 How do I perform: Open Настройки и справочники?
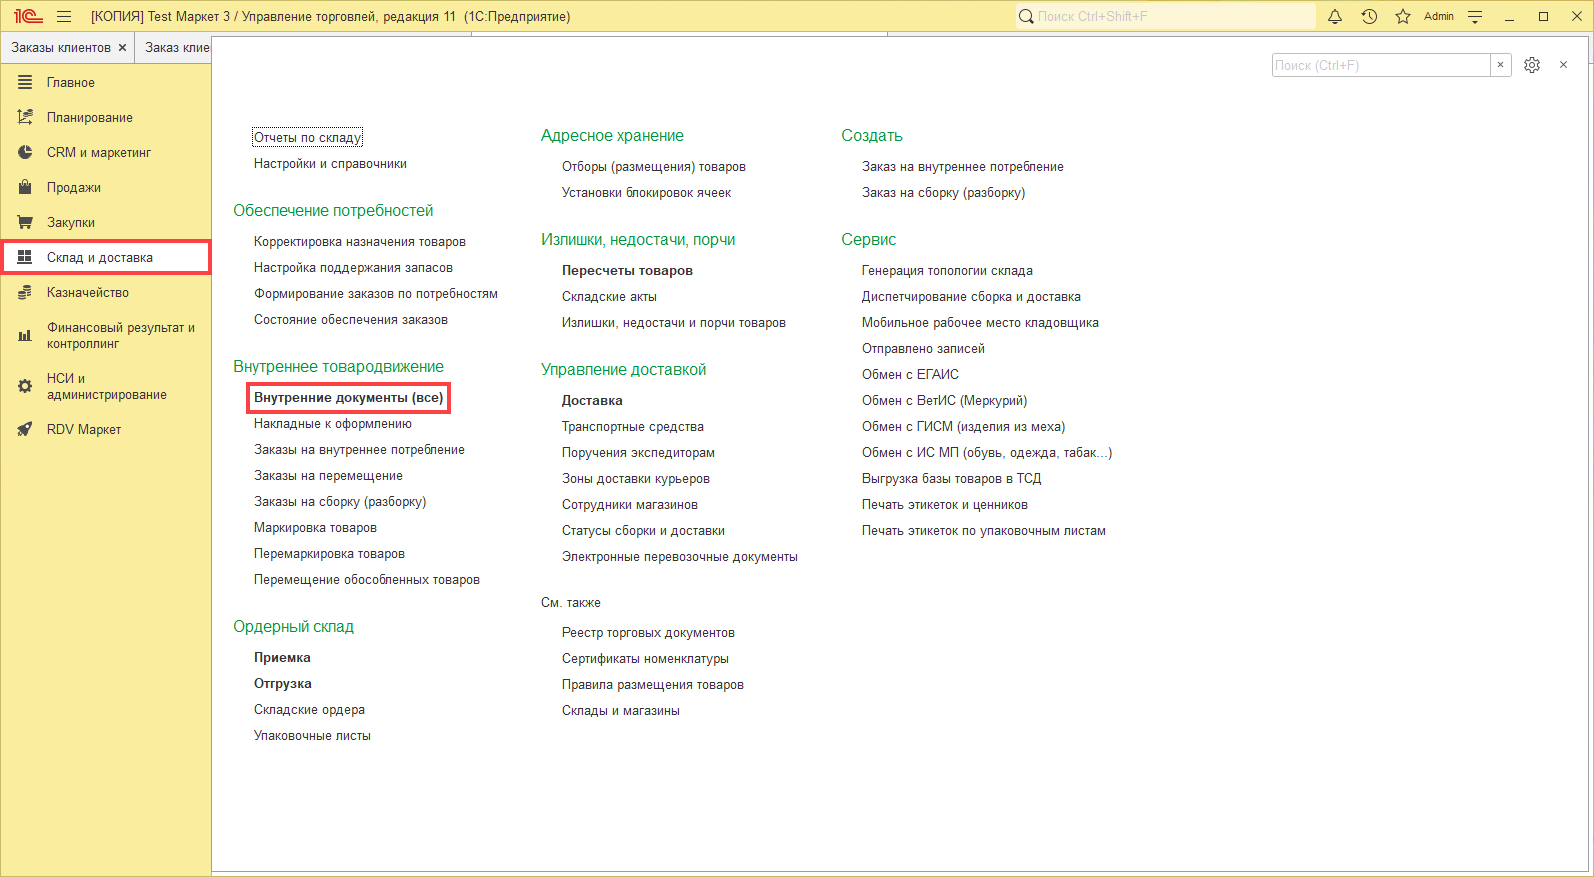click(x=330, y=164)
